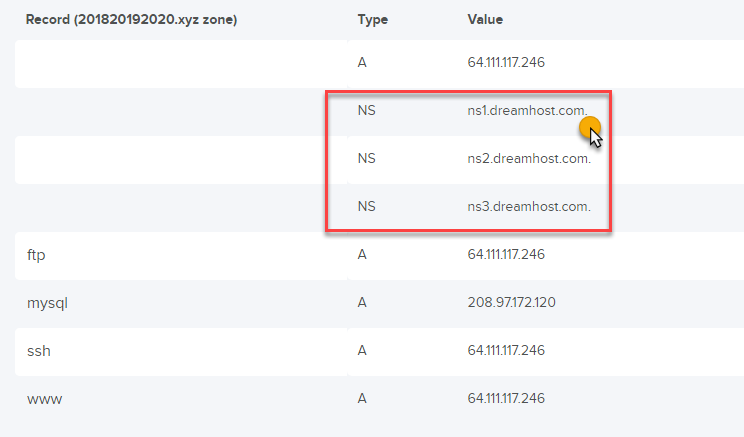Viewport: 744px width, 437px height.
Task: Click the mysql record name
Action: click(46, 303)
